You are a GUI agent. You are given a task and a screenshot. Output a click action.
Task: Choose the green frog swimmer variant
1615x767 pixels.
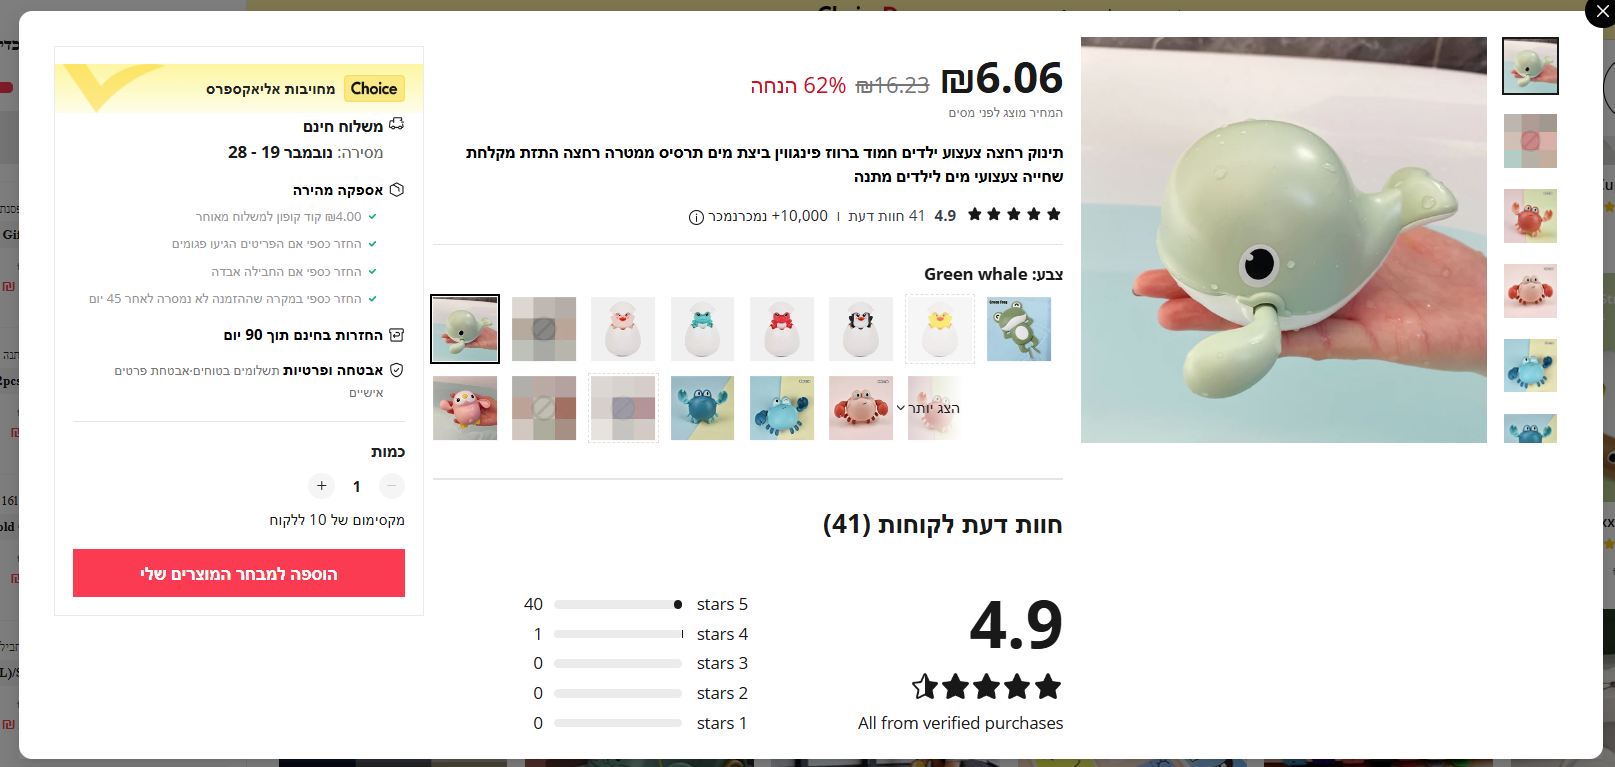(x=1019, y=329)
